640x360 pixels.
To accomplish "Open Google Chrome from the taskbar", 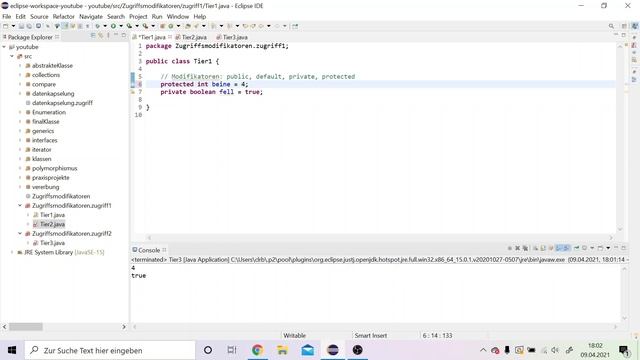I will click(x=257, y=350).
